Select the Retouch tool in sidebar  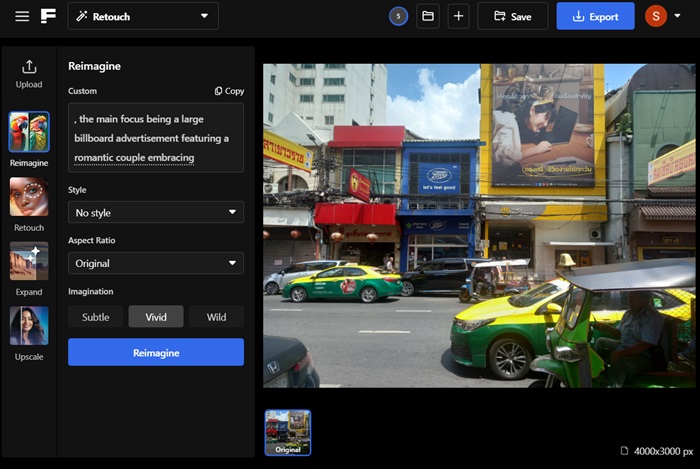point(29,205)
